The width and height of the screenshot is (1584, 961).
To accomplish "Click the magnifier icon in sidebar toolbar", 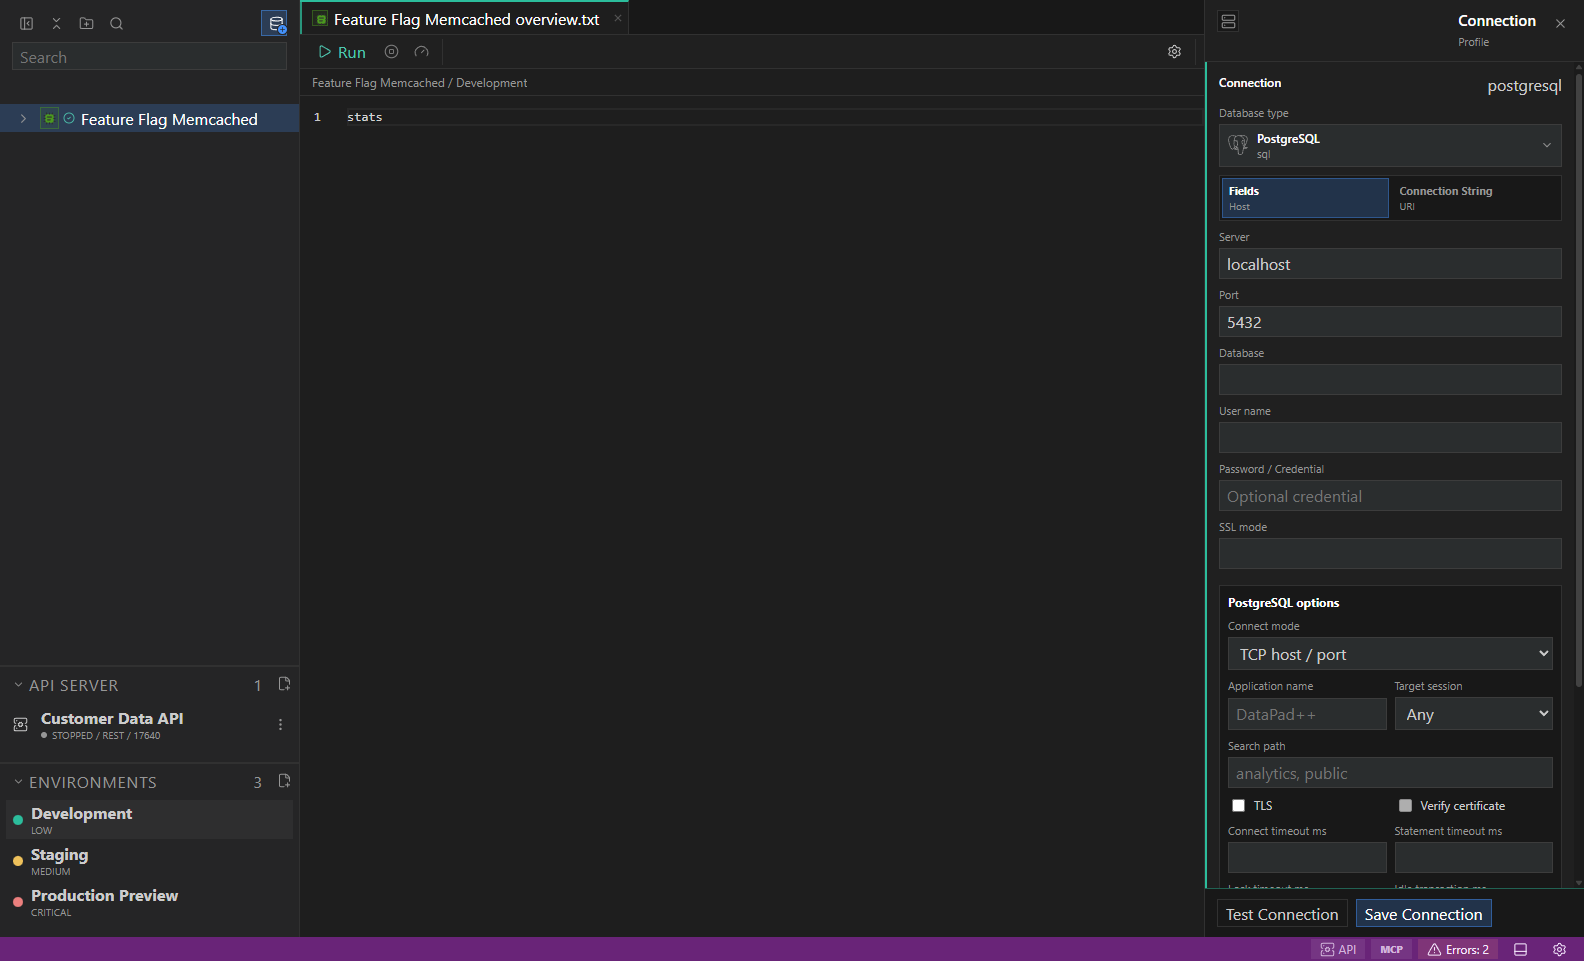I will (x=117, y=23).
